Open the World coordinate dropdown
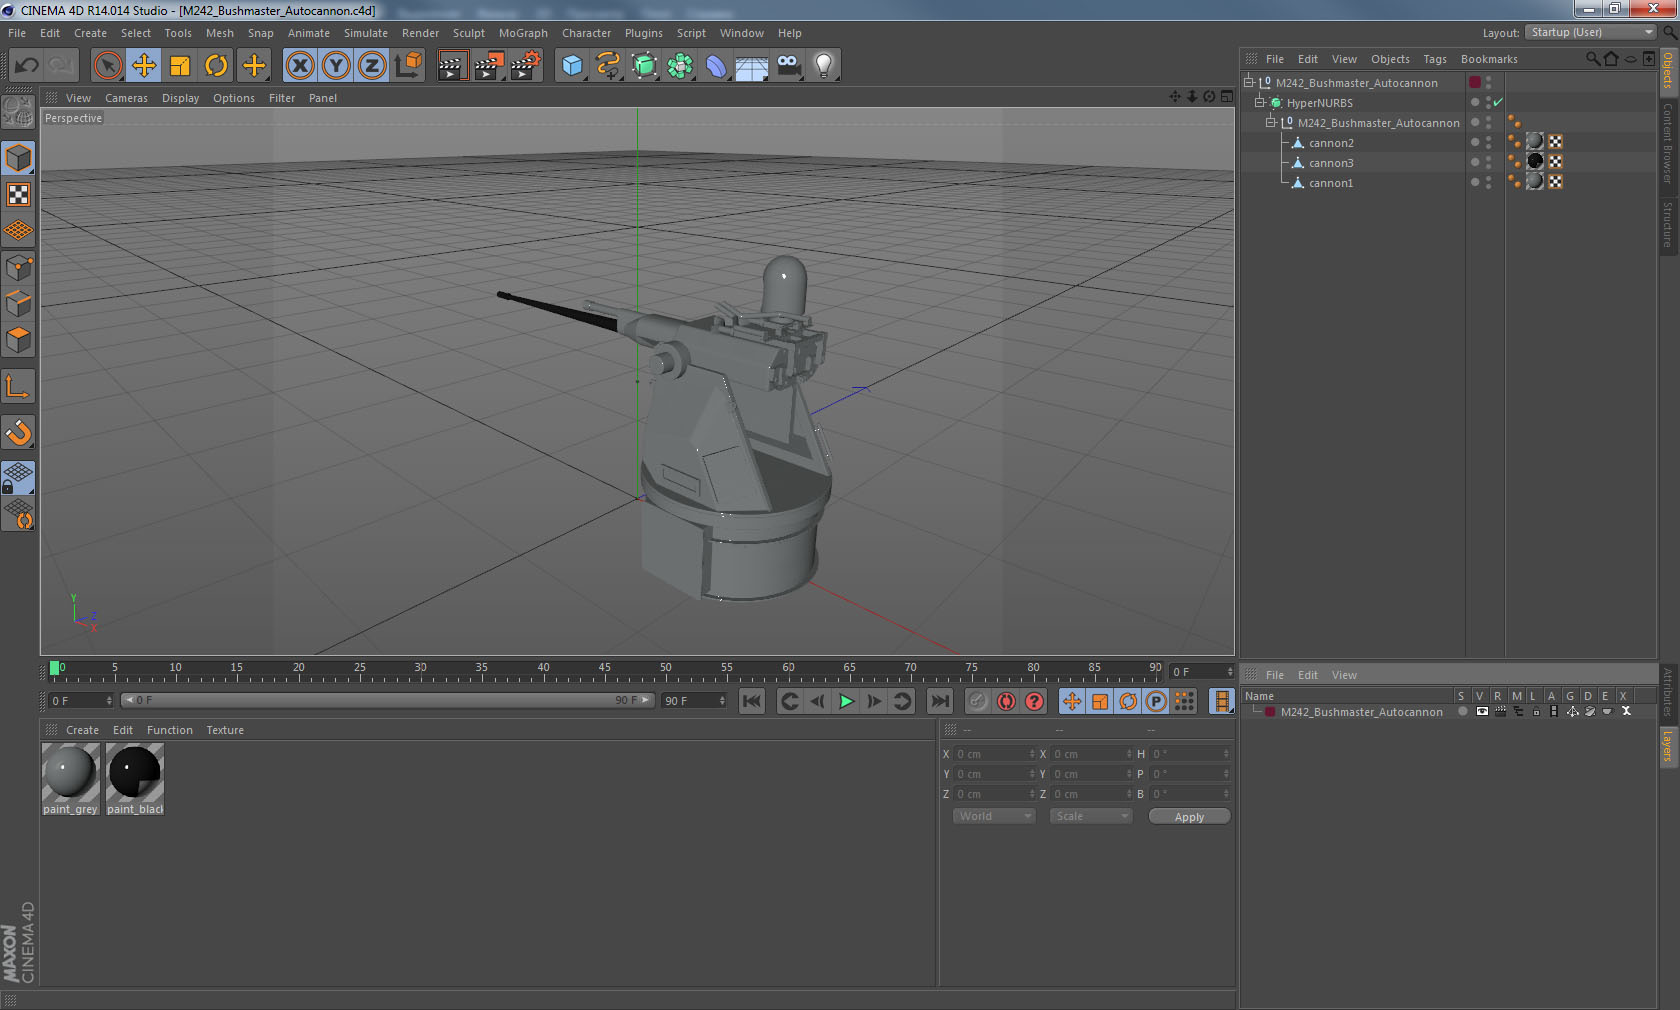1680x1010 pixels. pyautogui.click(x=994, y=816)
